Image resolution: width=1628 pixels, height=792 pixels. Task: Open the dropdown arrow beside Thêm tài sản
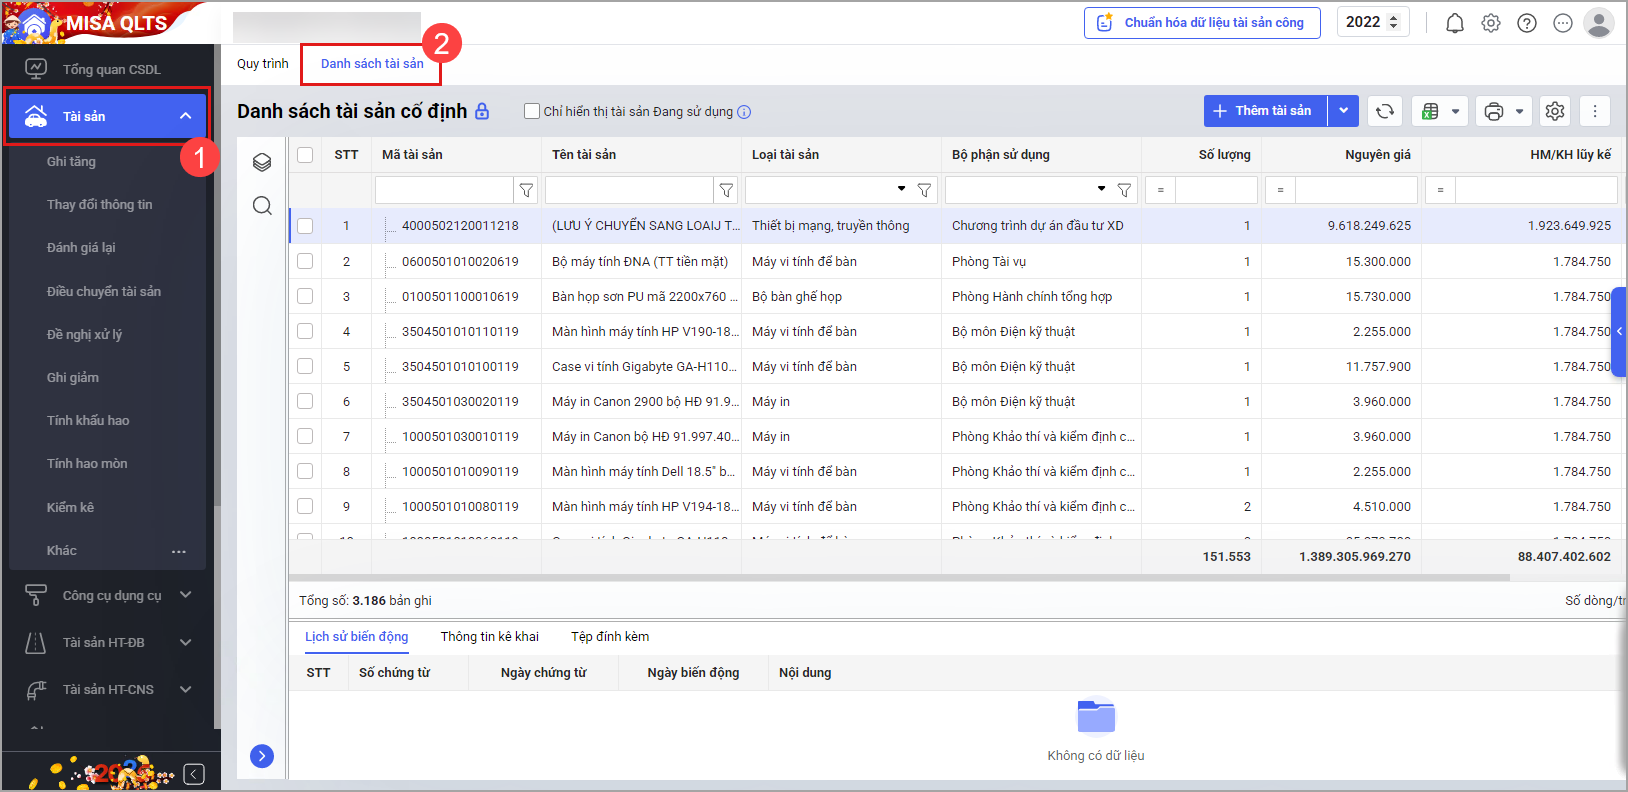(x=1343, y=111)
